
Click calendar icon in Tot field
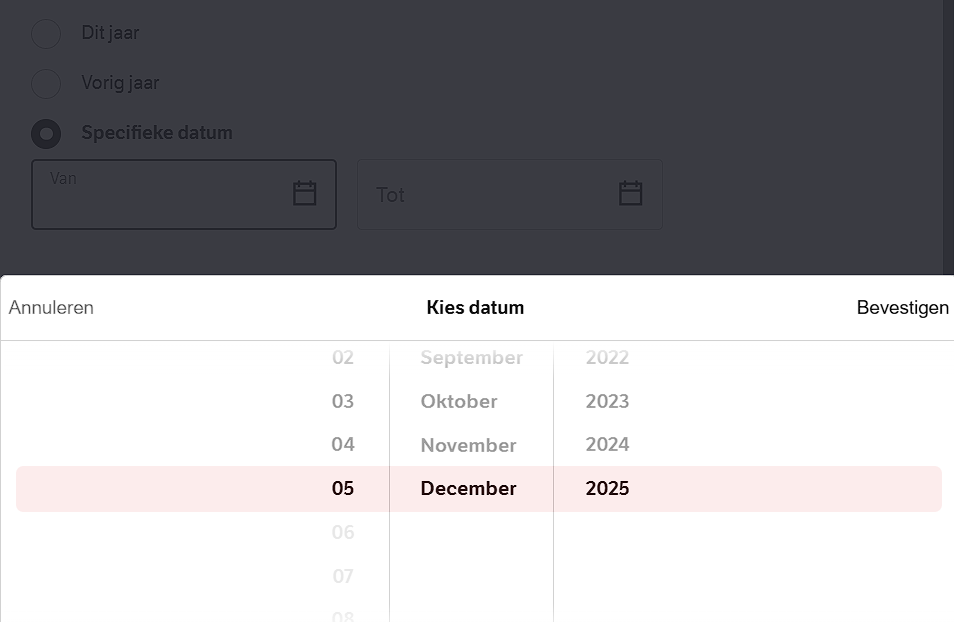click(630, 194)
